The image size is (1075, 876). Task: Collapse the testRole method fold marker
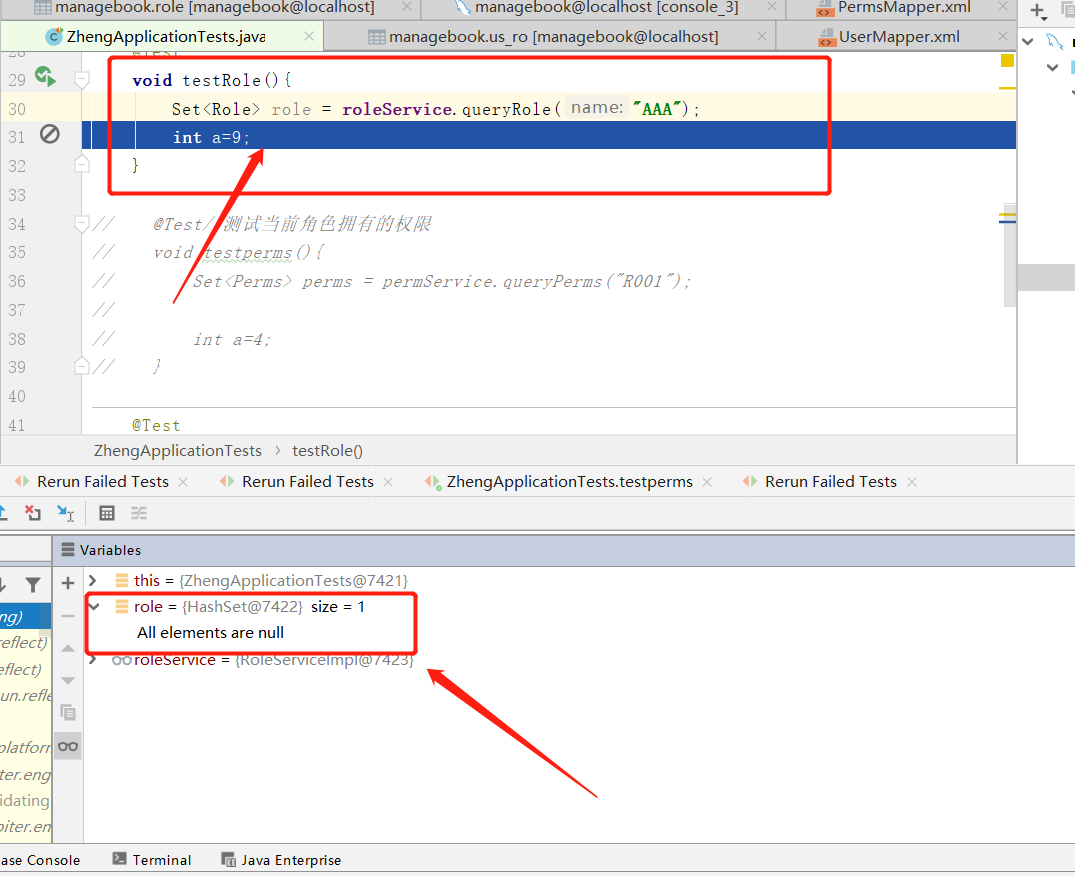82,80
